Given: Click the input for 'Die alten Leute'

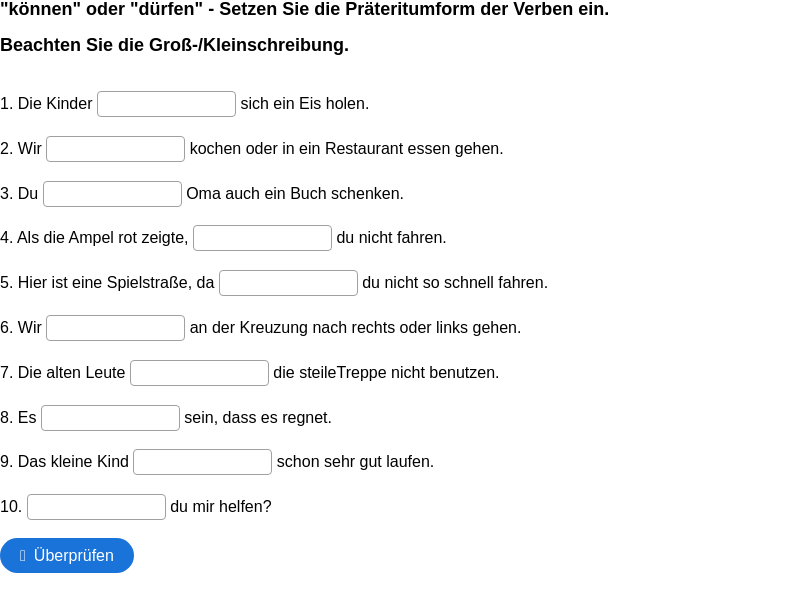Looking at the screenshot, I should pos(199,372).
